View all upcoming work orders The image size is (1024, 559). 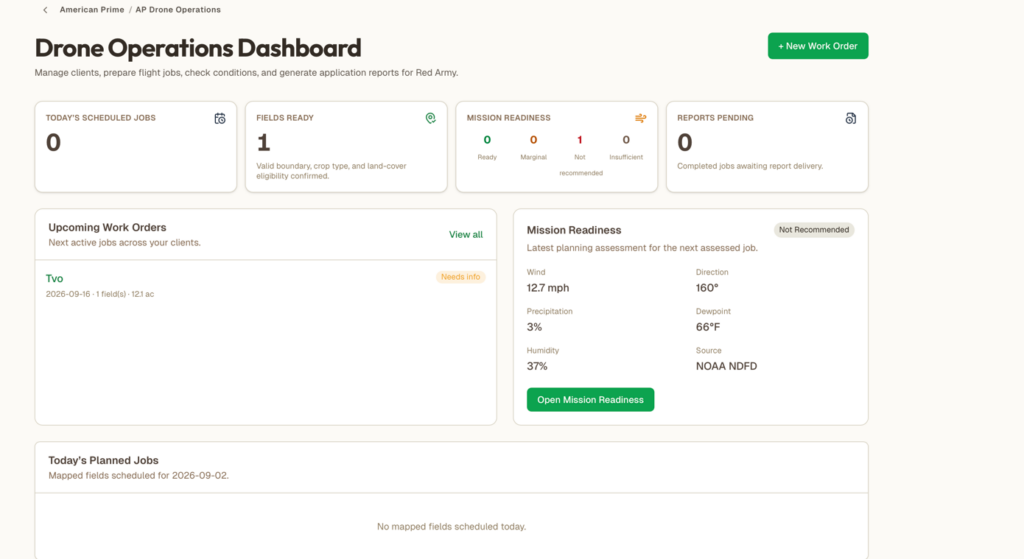(466, 234)
